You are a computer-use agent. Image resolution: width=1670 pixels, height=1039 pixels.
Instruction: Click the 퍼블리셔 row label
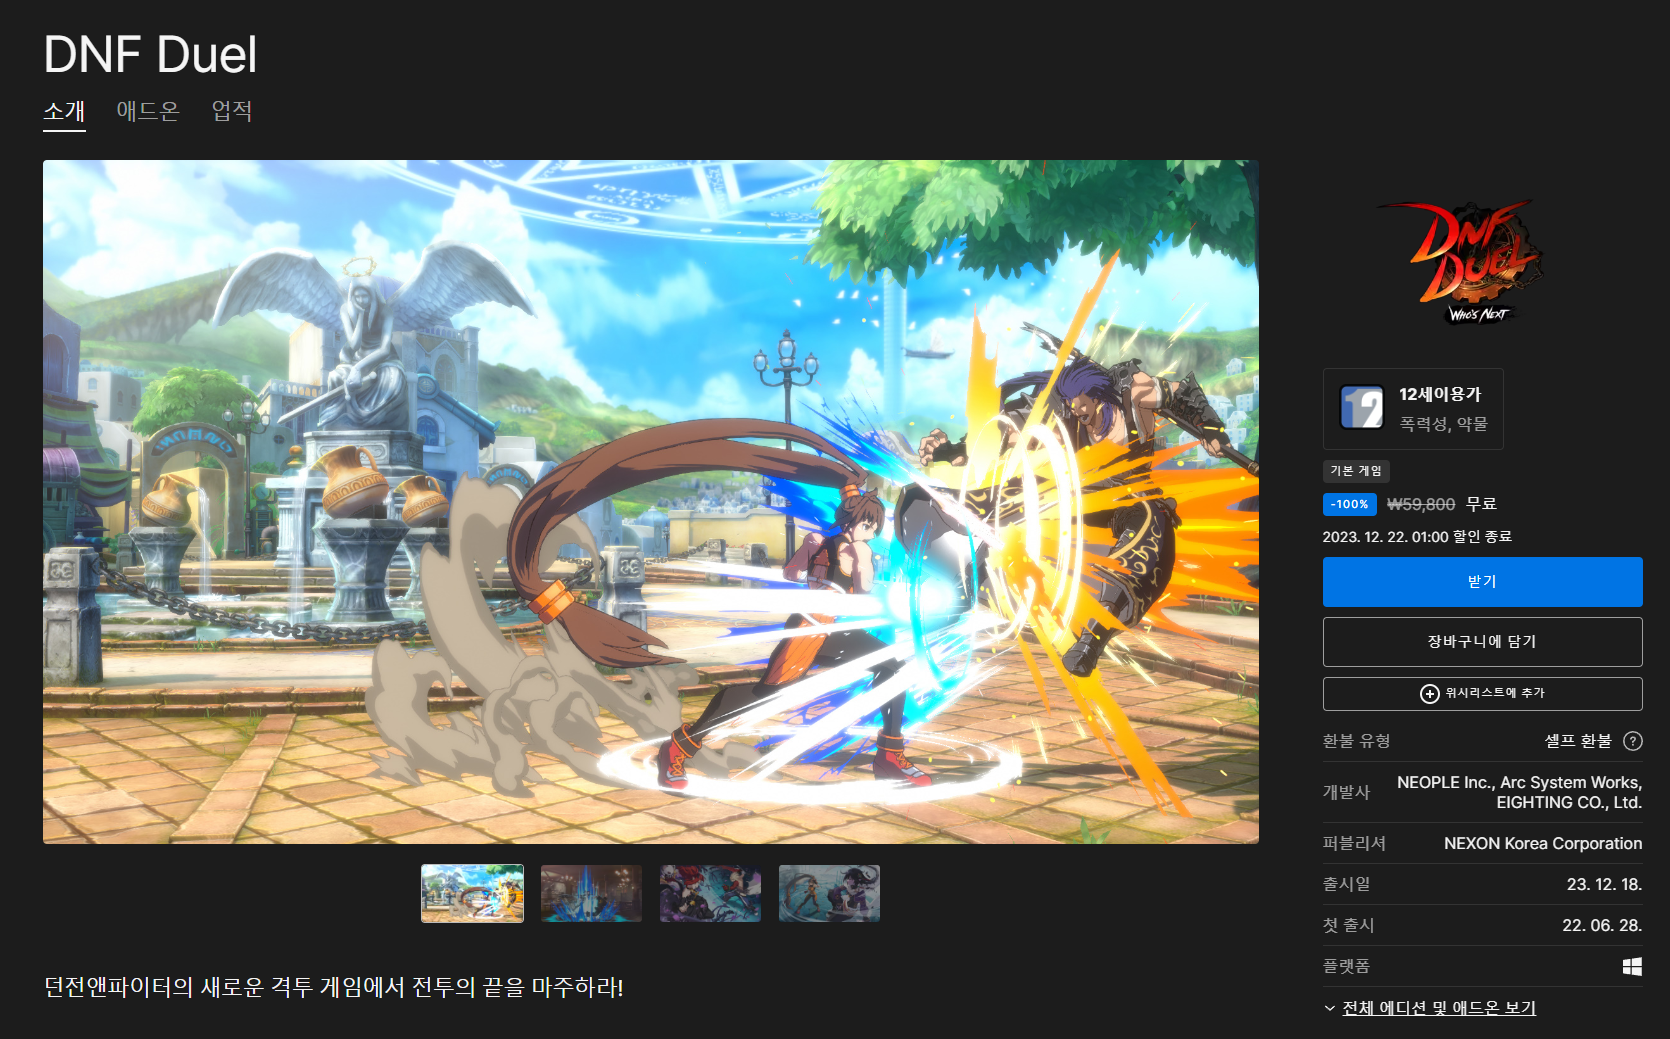(1354, 843)
